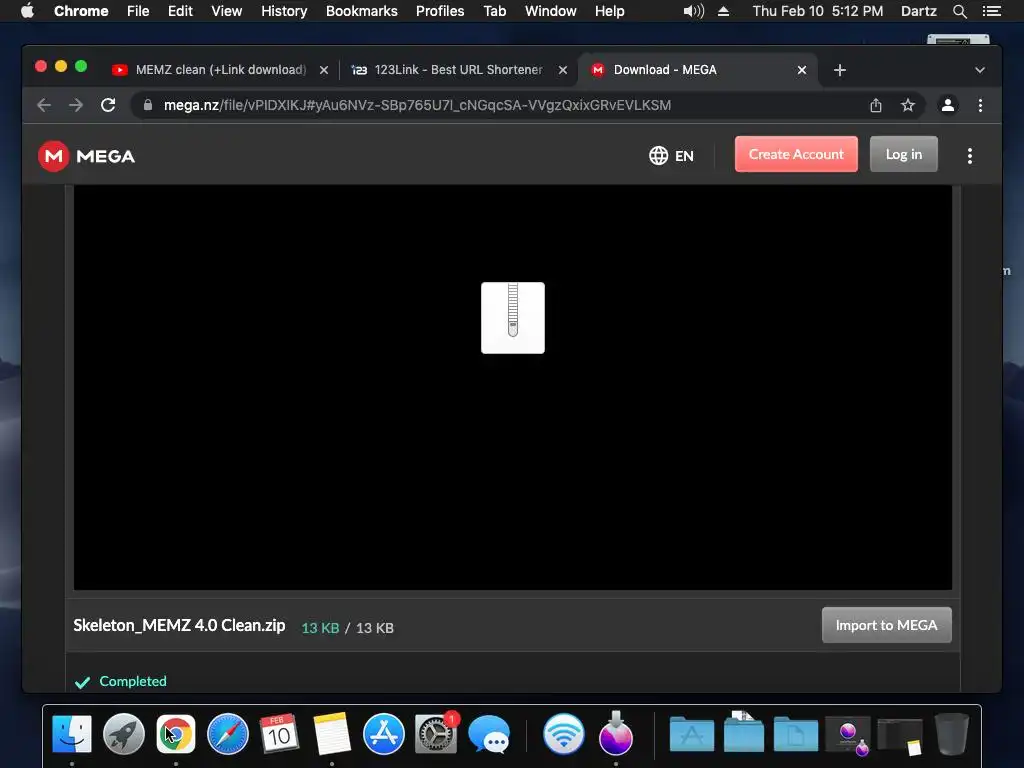Open the Notification Center list icon
The height and width of the screenshot is (768, 1024).
pyautogui.click(x=992, y=11)
